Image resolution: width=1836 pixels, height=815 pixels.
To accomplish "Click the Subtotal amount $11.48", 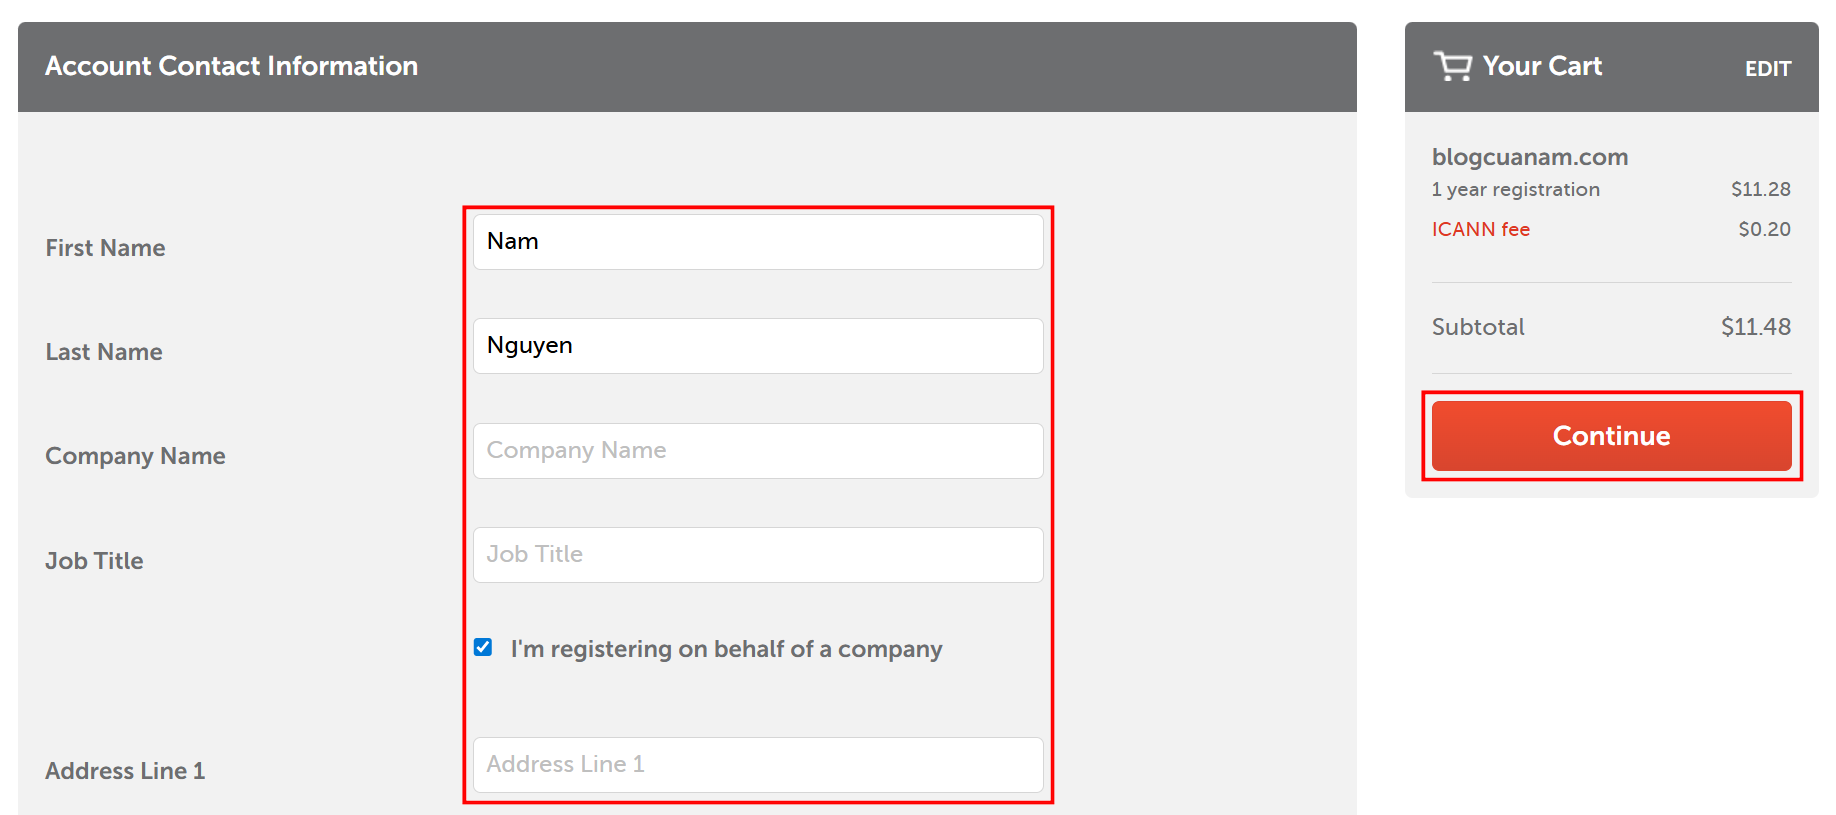I will click(1755, 327).
